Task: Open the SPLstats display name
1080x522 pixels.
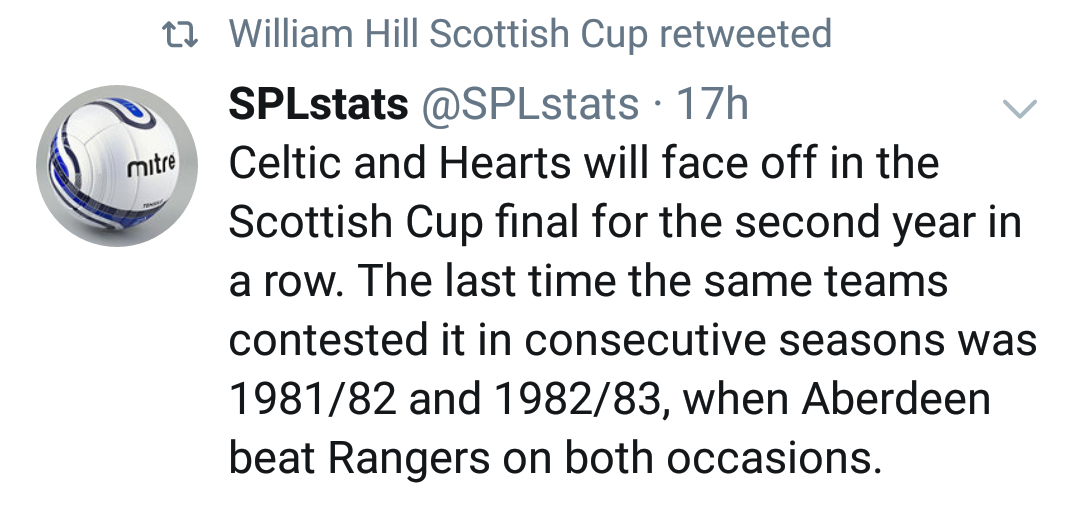Action: coord(318,105)
